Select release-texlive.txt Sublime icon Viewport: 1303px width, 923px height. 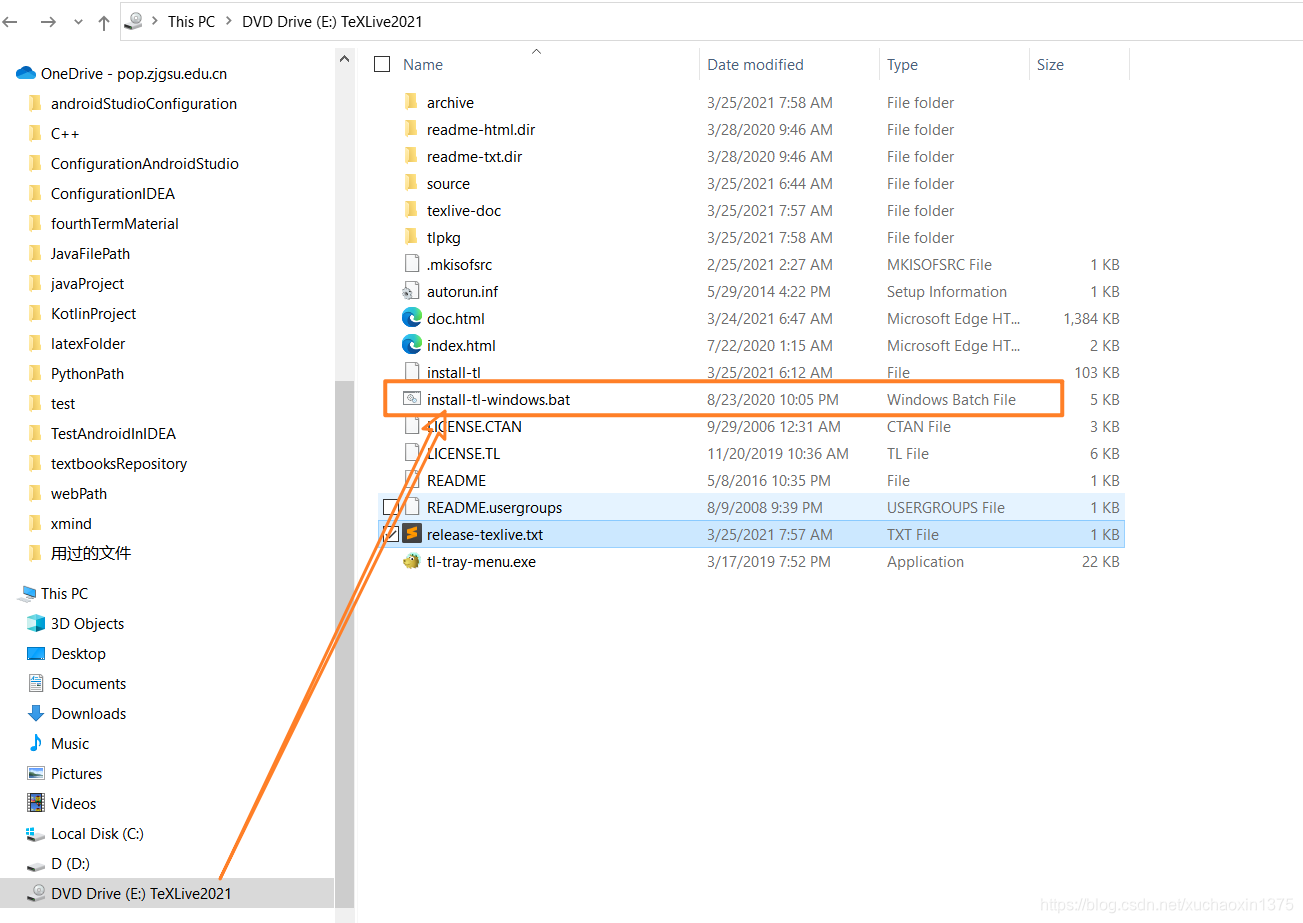411,534
